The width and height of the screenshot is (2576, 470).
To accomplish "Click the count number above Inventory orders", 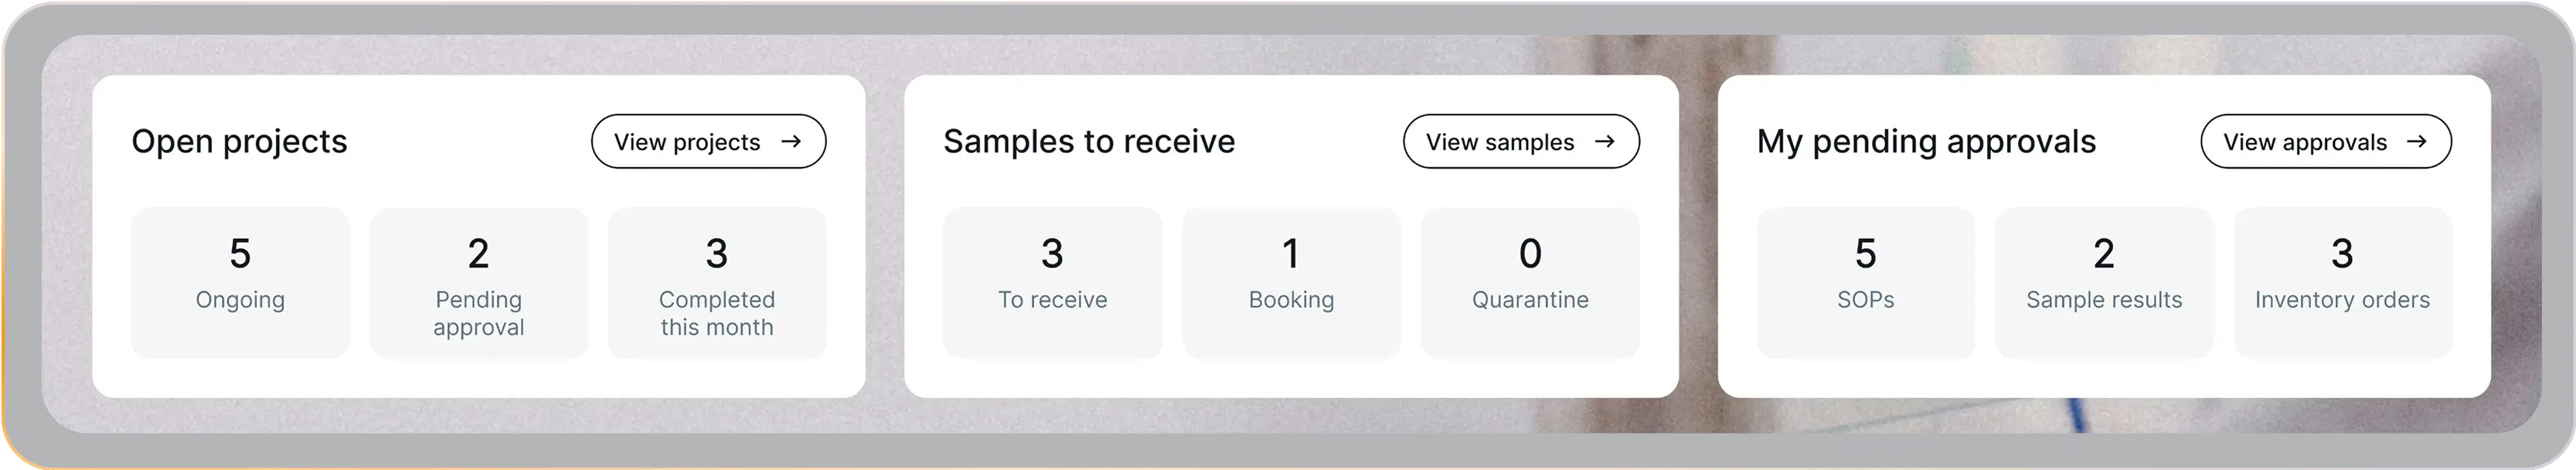I will pos(2342,254).
